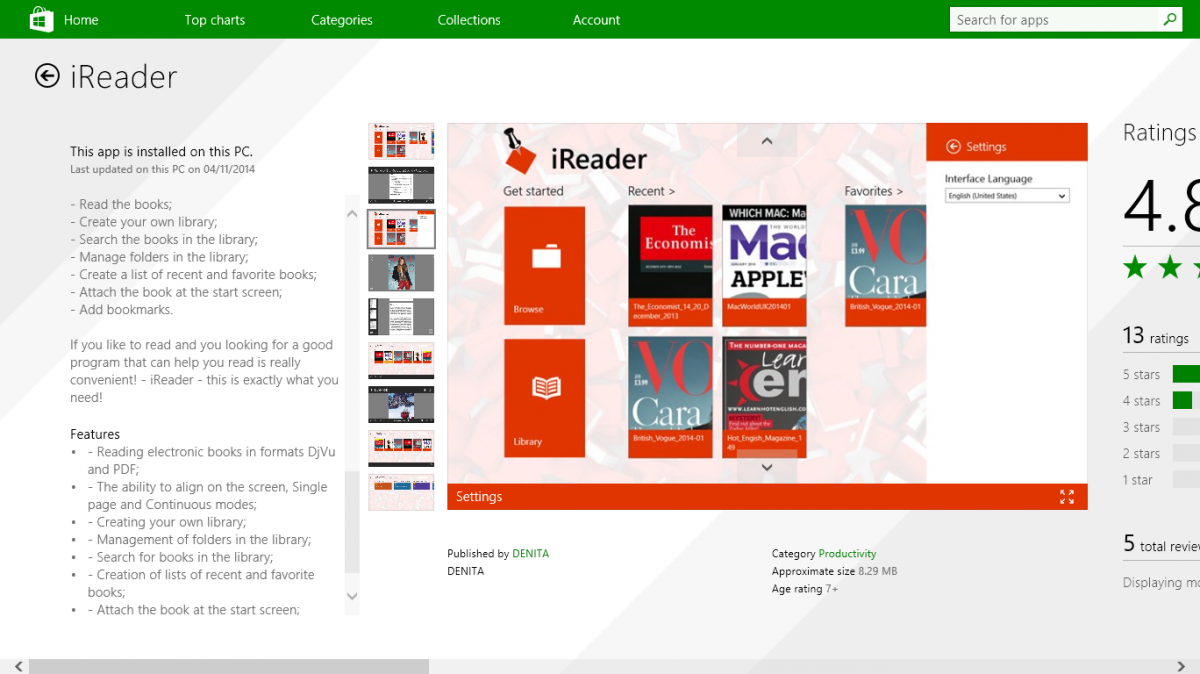This screenshot has width=1200, height=674.
Task: Open the DENITA publisher link
Action: pos(530,553)
